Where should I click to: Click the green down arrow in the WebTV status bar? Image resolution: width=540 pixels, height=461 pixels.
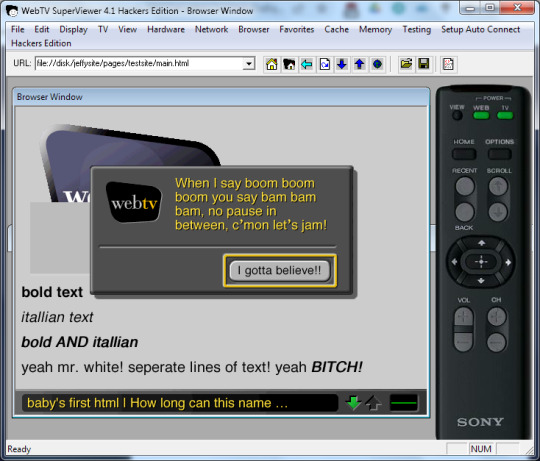(x=353, y=403)
